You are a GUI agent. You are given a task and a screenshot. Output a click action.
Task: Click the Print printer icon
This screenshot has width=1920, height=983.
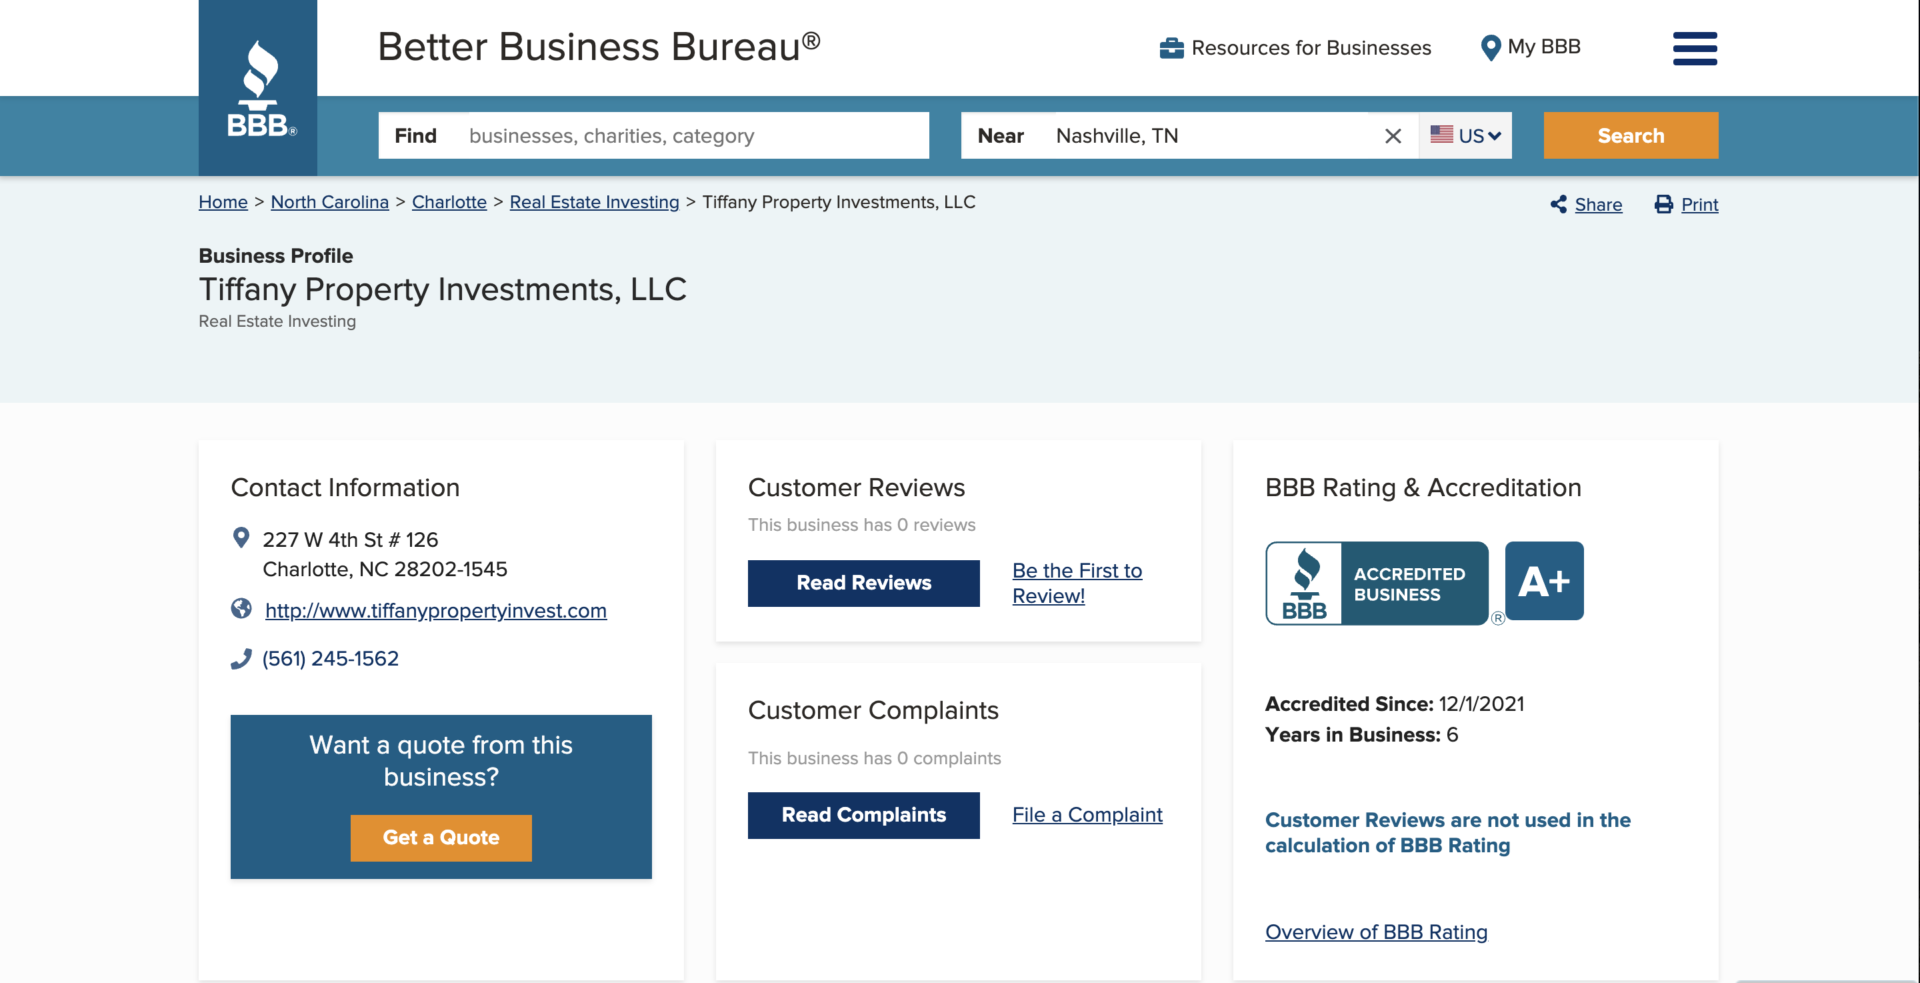(x=1663, y=204)
